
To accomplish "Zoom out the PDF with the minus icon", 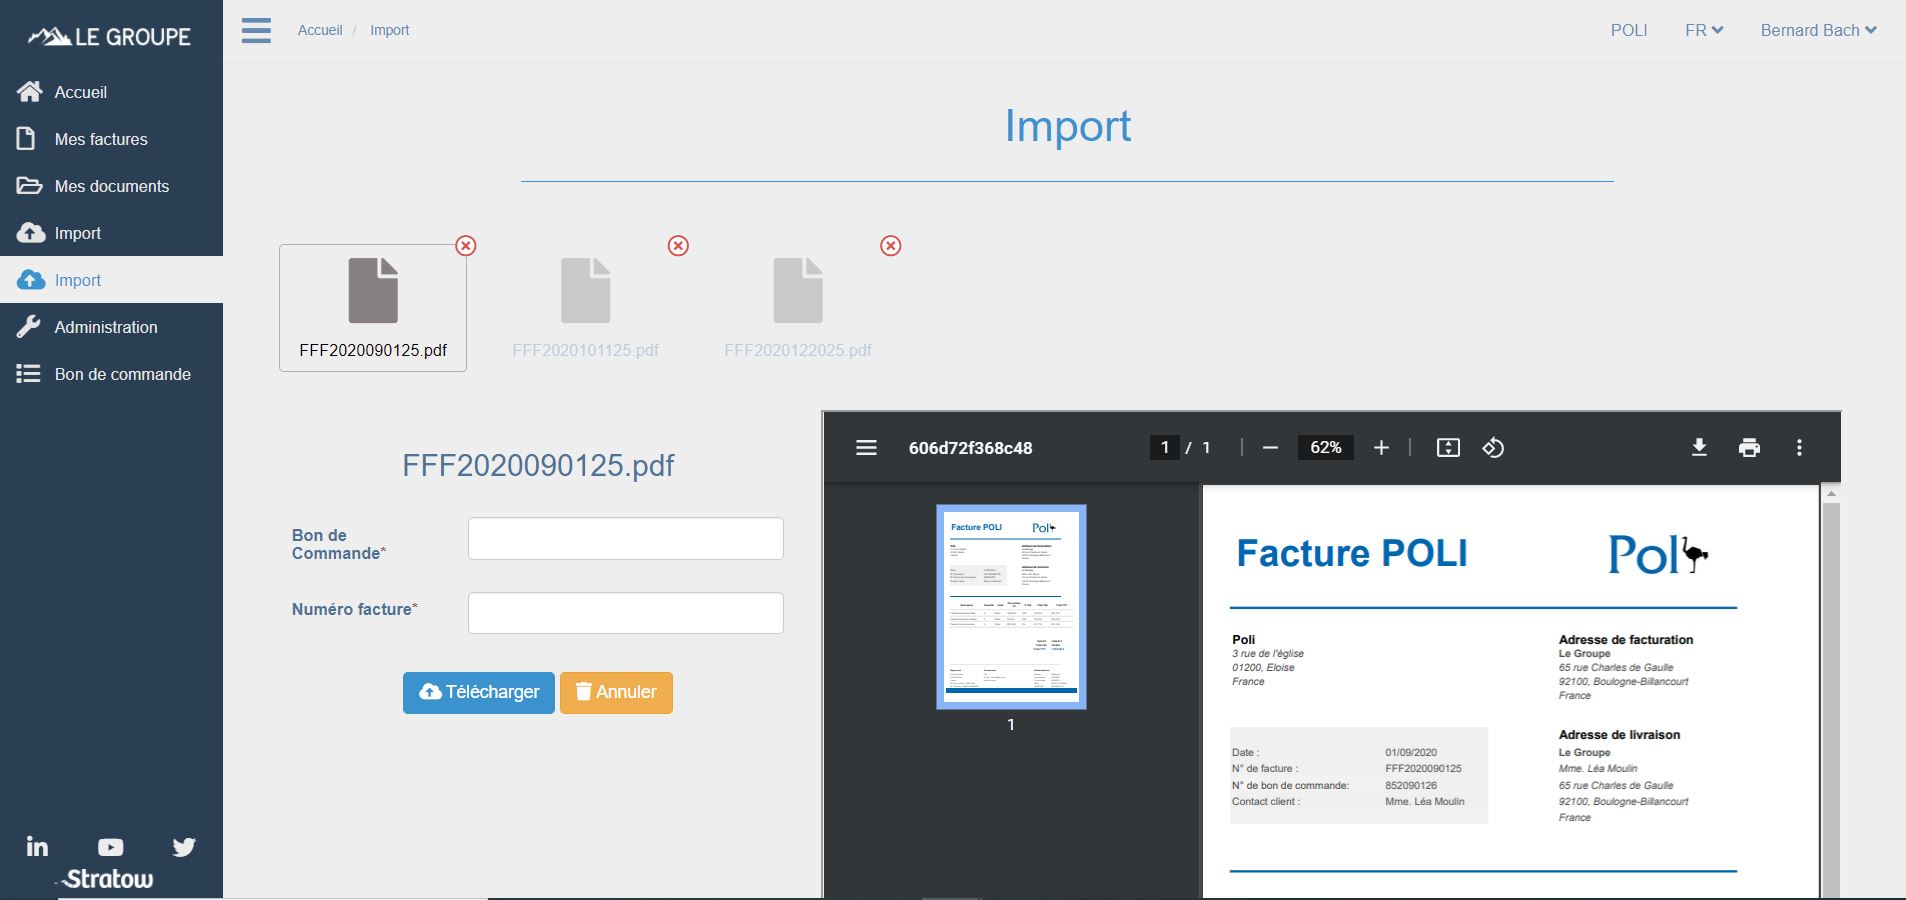I will [1270, 448].
